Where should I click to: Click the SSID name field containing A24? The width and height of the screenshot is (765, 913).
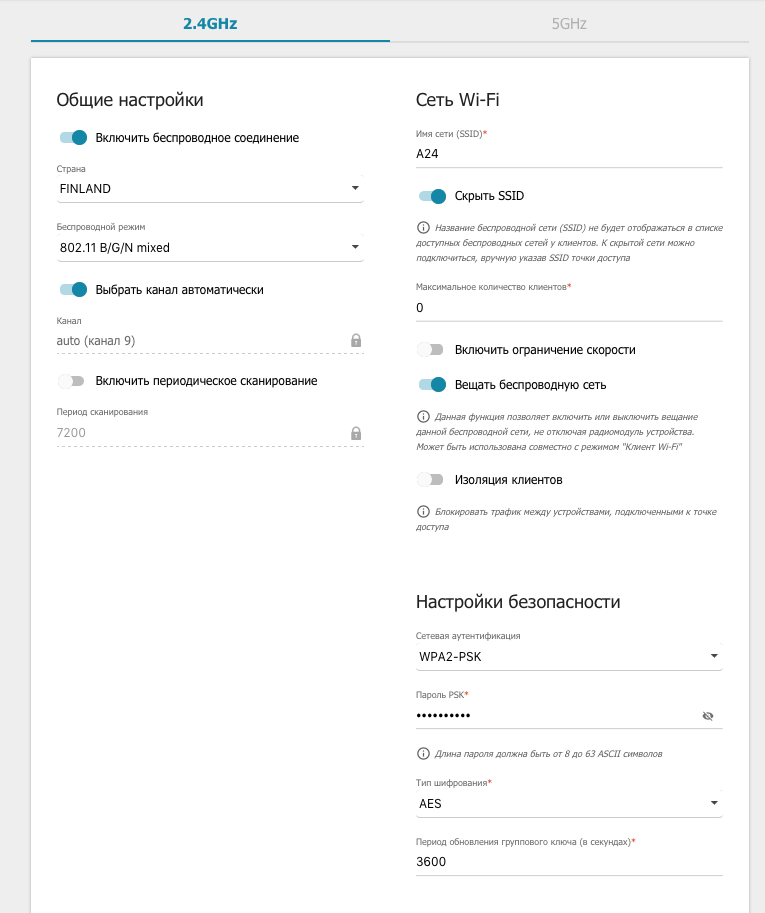click(568, 155)
